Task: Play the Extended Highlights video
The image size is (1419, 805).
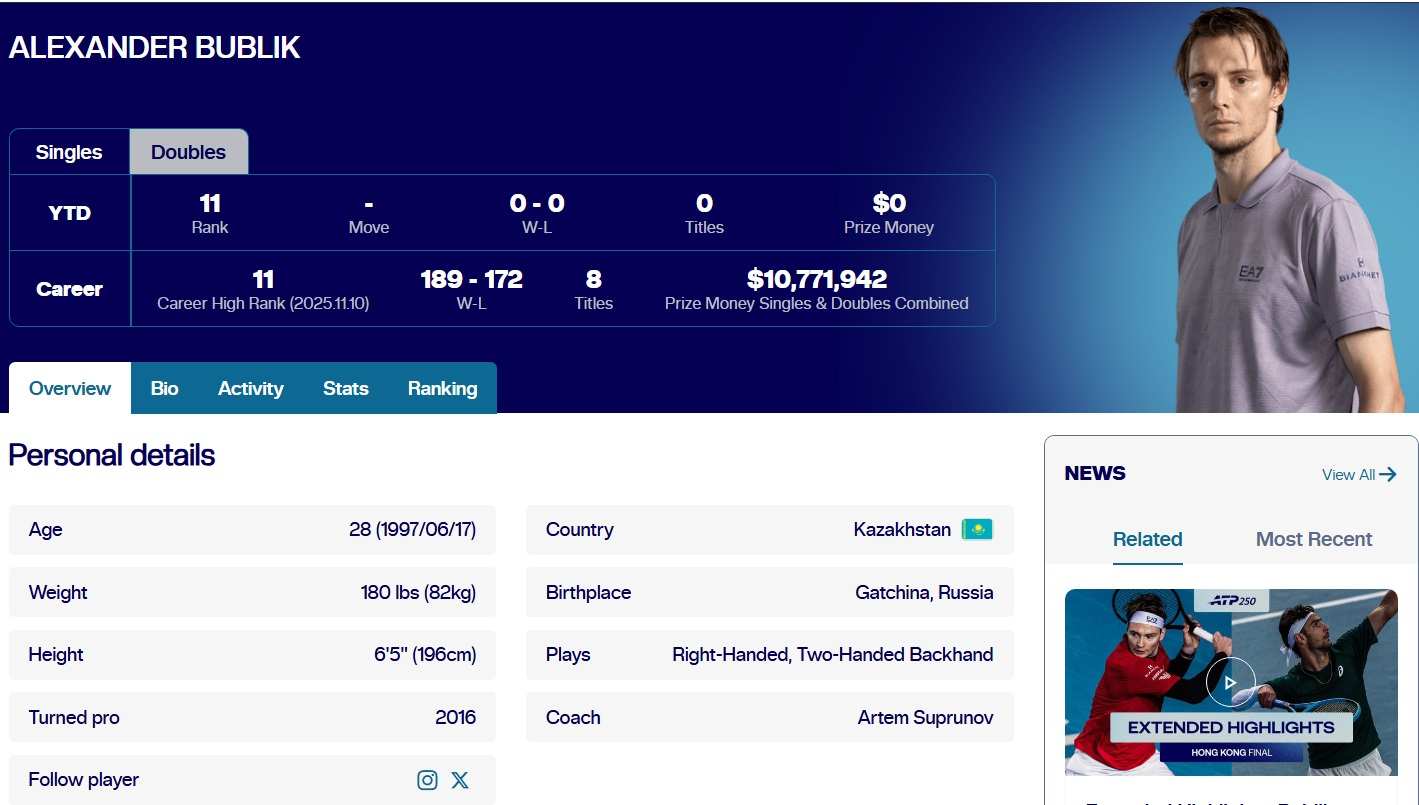Action: coord(1230,683)
